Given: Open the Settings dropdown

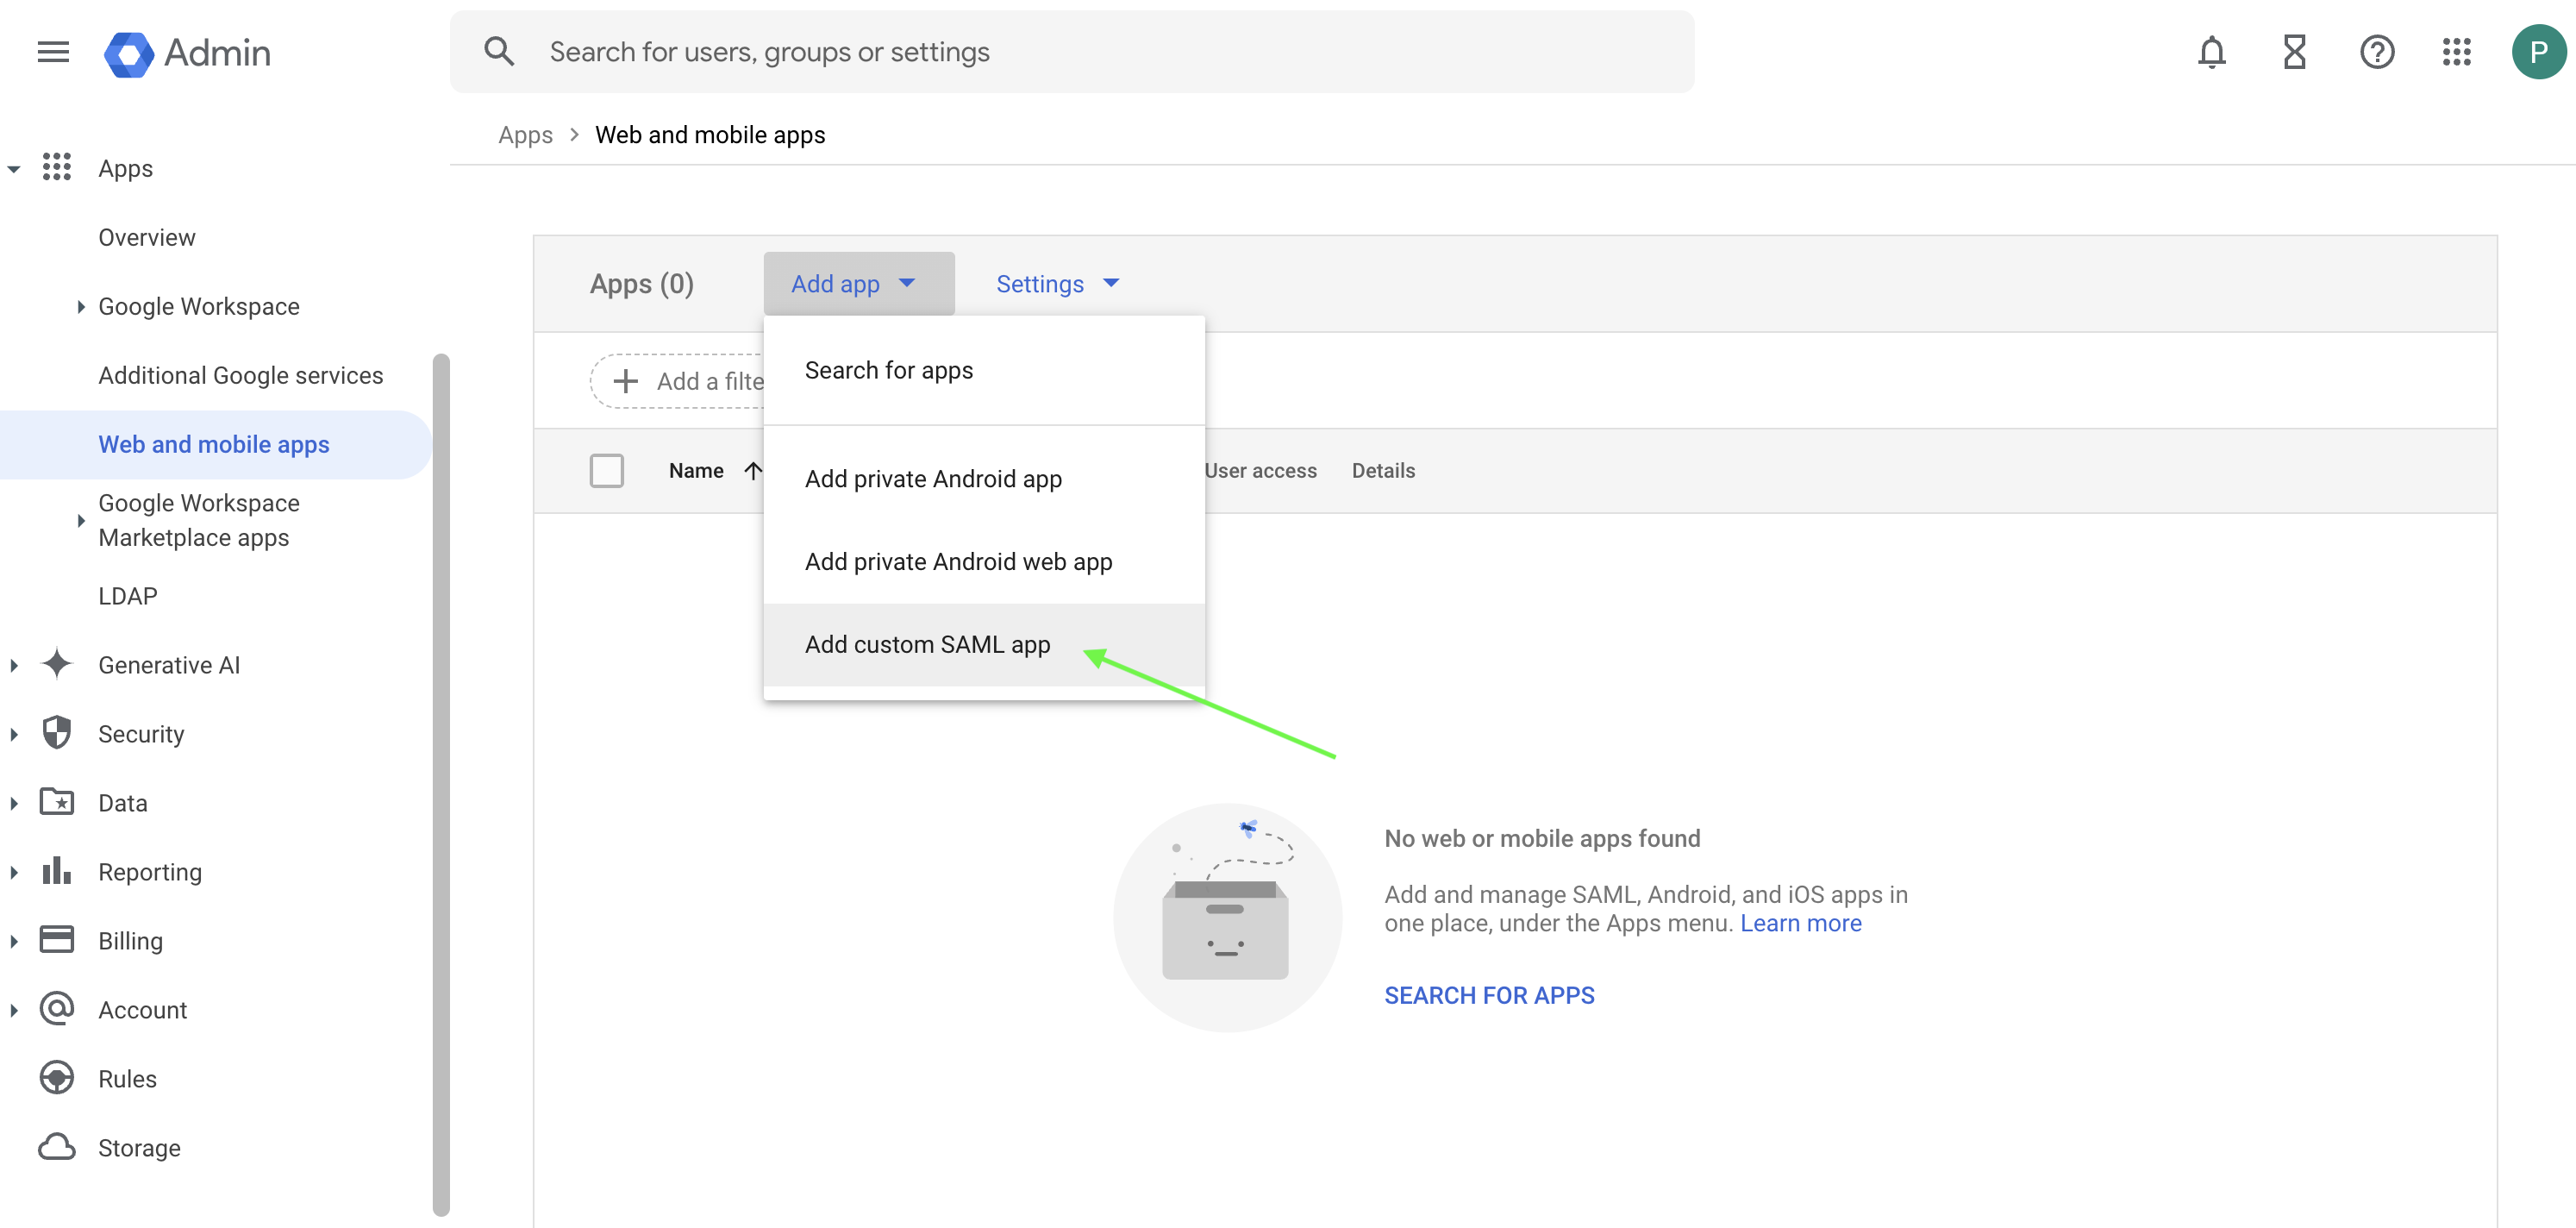Looking at the screenshot, I should click(1056, 284).
